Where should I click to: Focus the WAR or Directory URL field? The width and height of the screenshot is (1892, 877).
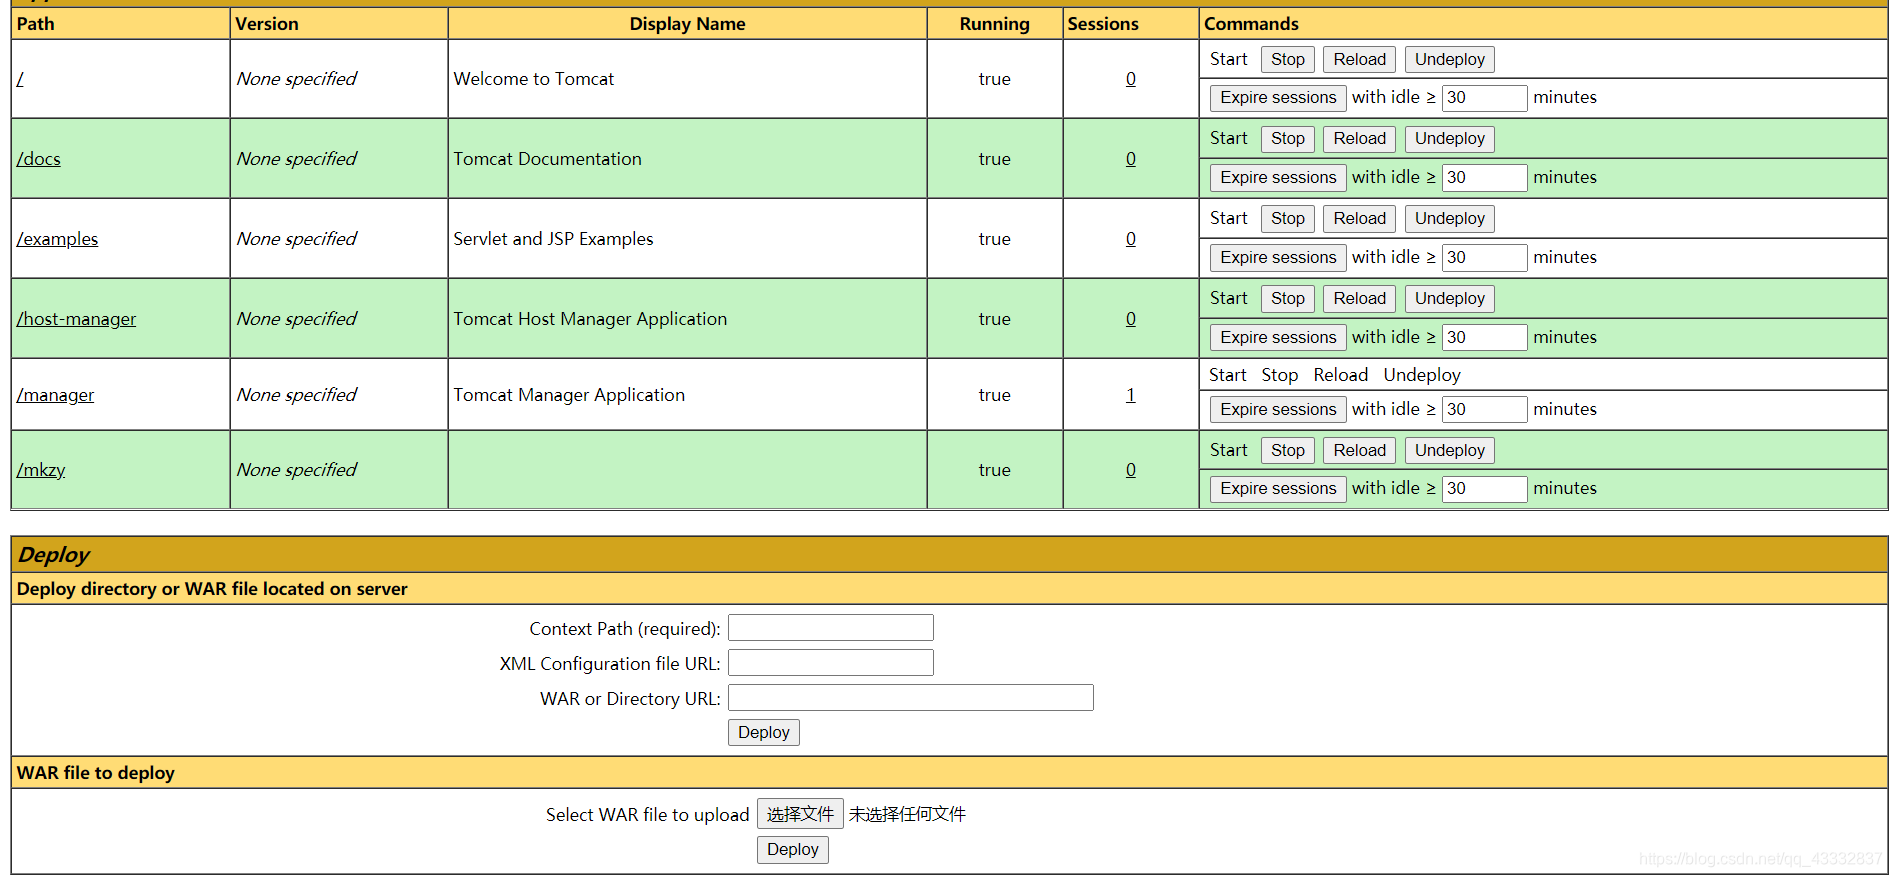[911, 698]
